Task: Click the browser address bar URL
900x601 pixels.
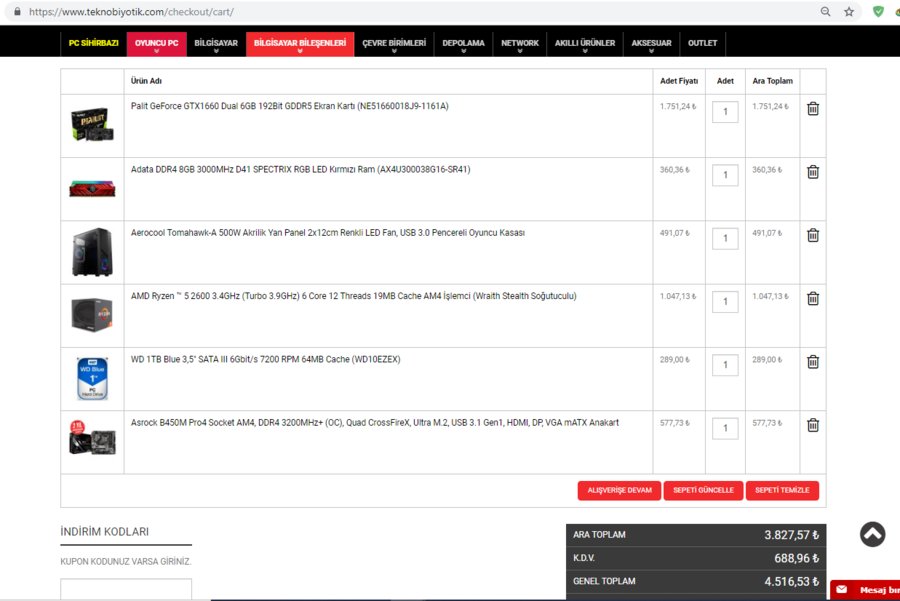Action: click(131, 11)
